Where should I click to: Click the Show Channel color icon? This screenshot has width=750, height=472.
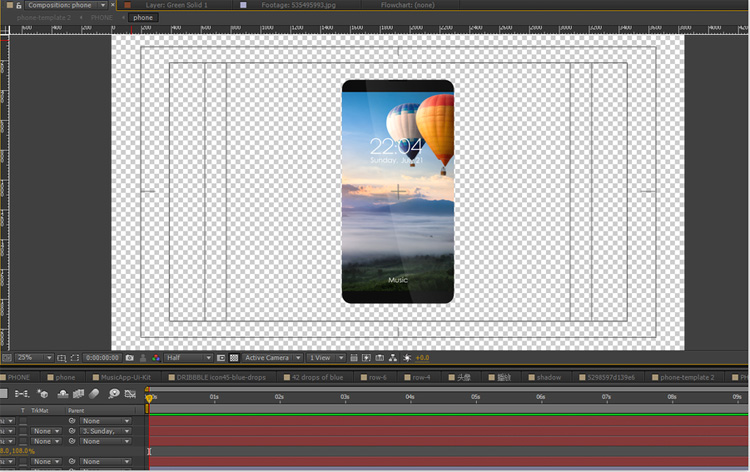156,357
